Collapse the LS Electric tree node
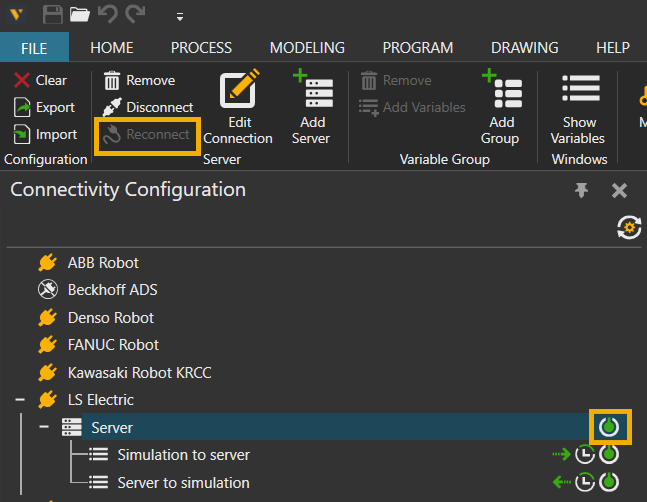647x502 pixels. (20, 400)
